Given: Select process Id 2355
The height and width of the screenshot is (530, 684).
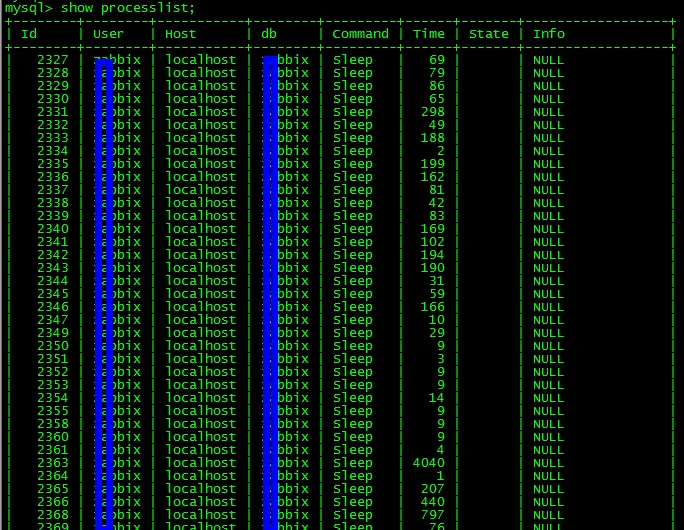Looking at the screenshot, I should pos(53,410).
